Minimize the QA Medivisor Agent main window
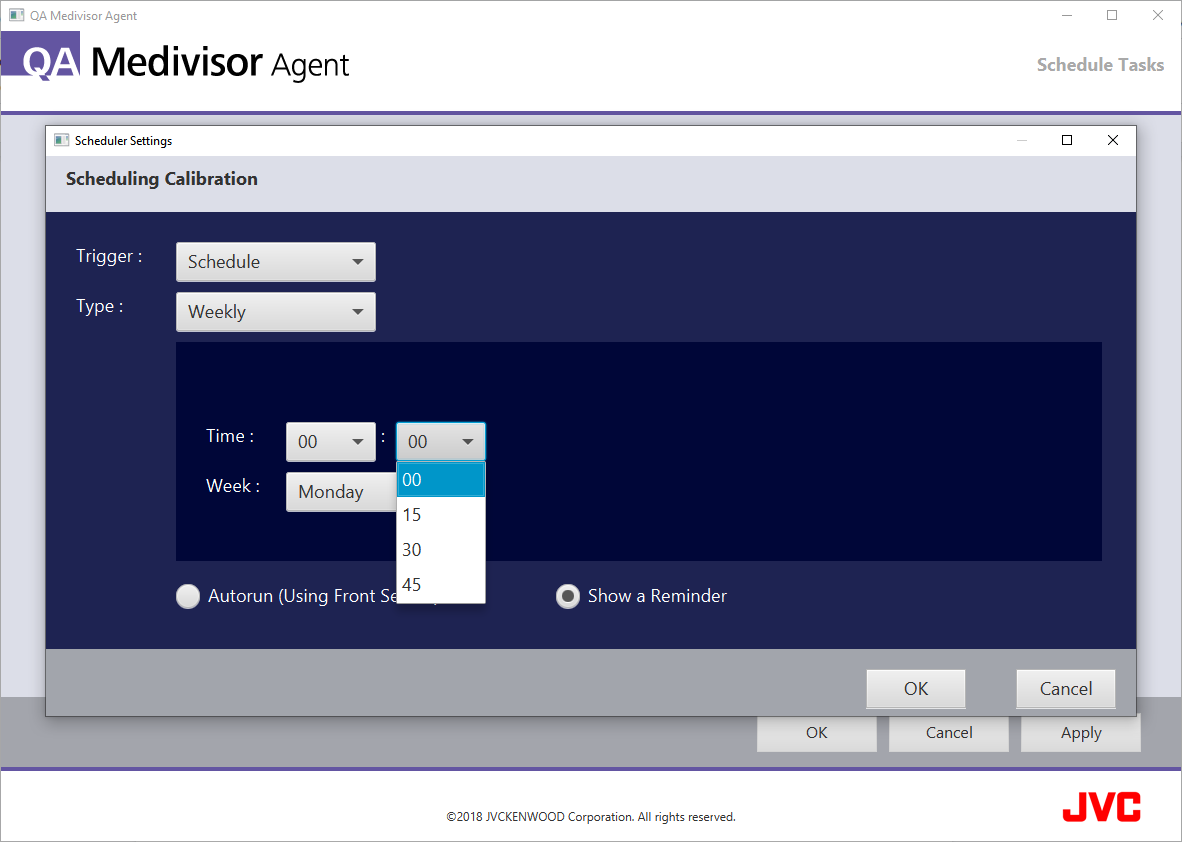Image resolution: width=1182 pixels, height=842 pixels. (x=1067, y=15)
